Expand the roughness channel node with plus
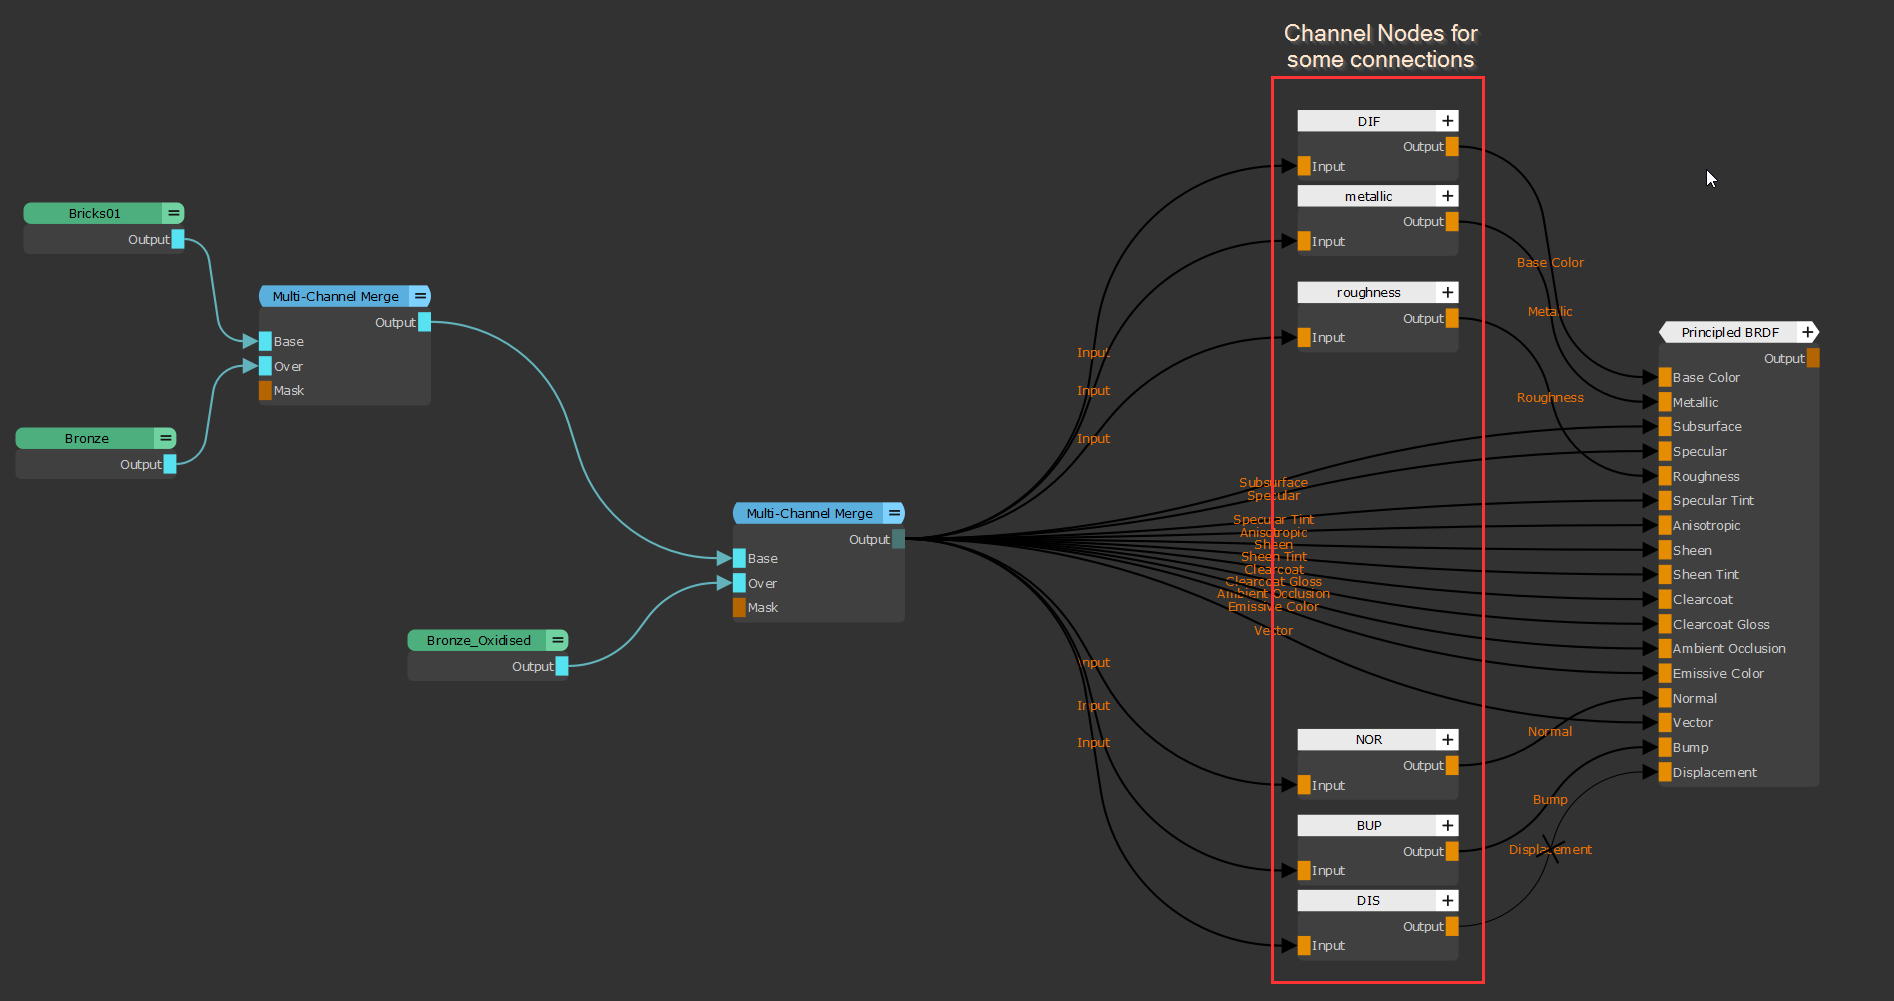The height and width of the screenshot is (1001, 1894). [x=1447, y=292]
